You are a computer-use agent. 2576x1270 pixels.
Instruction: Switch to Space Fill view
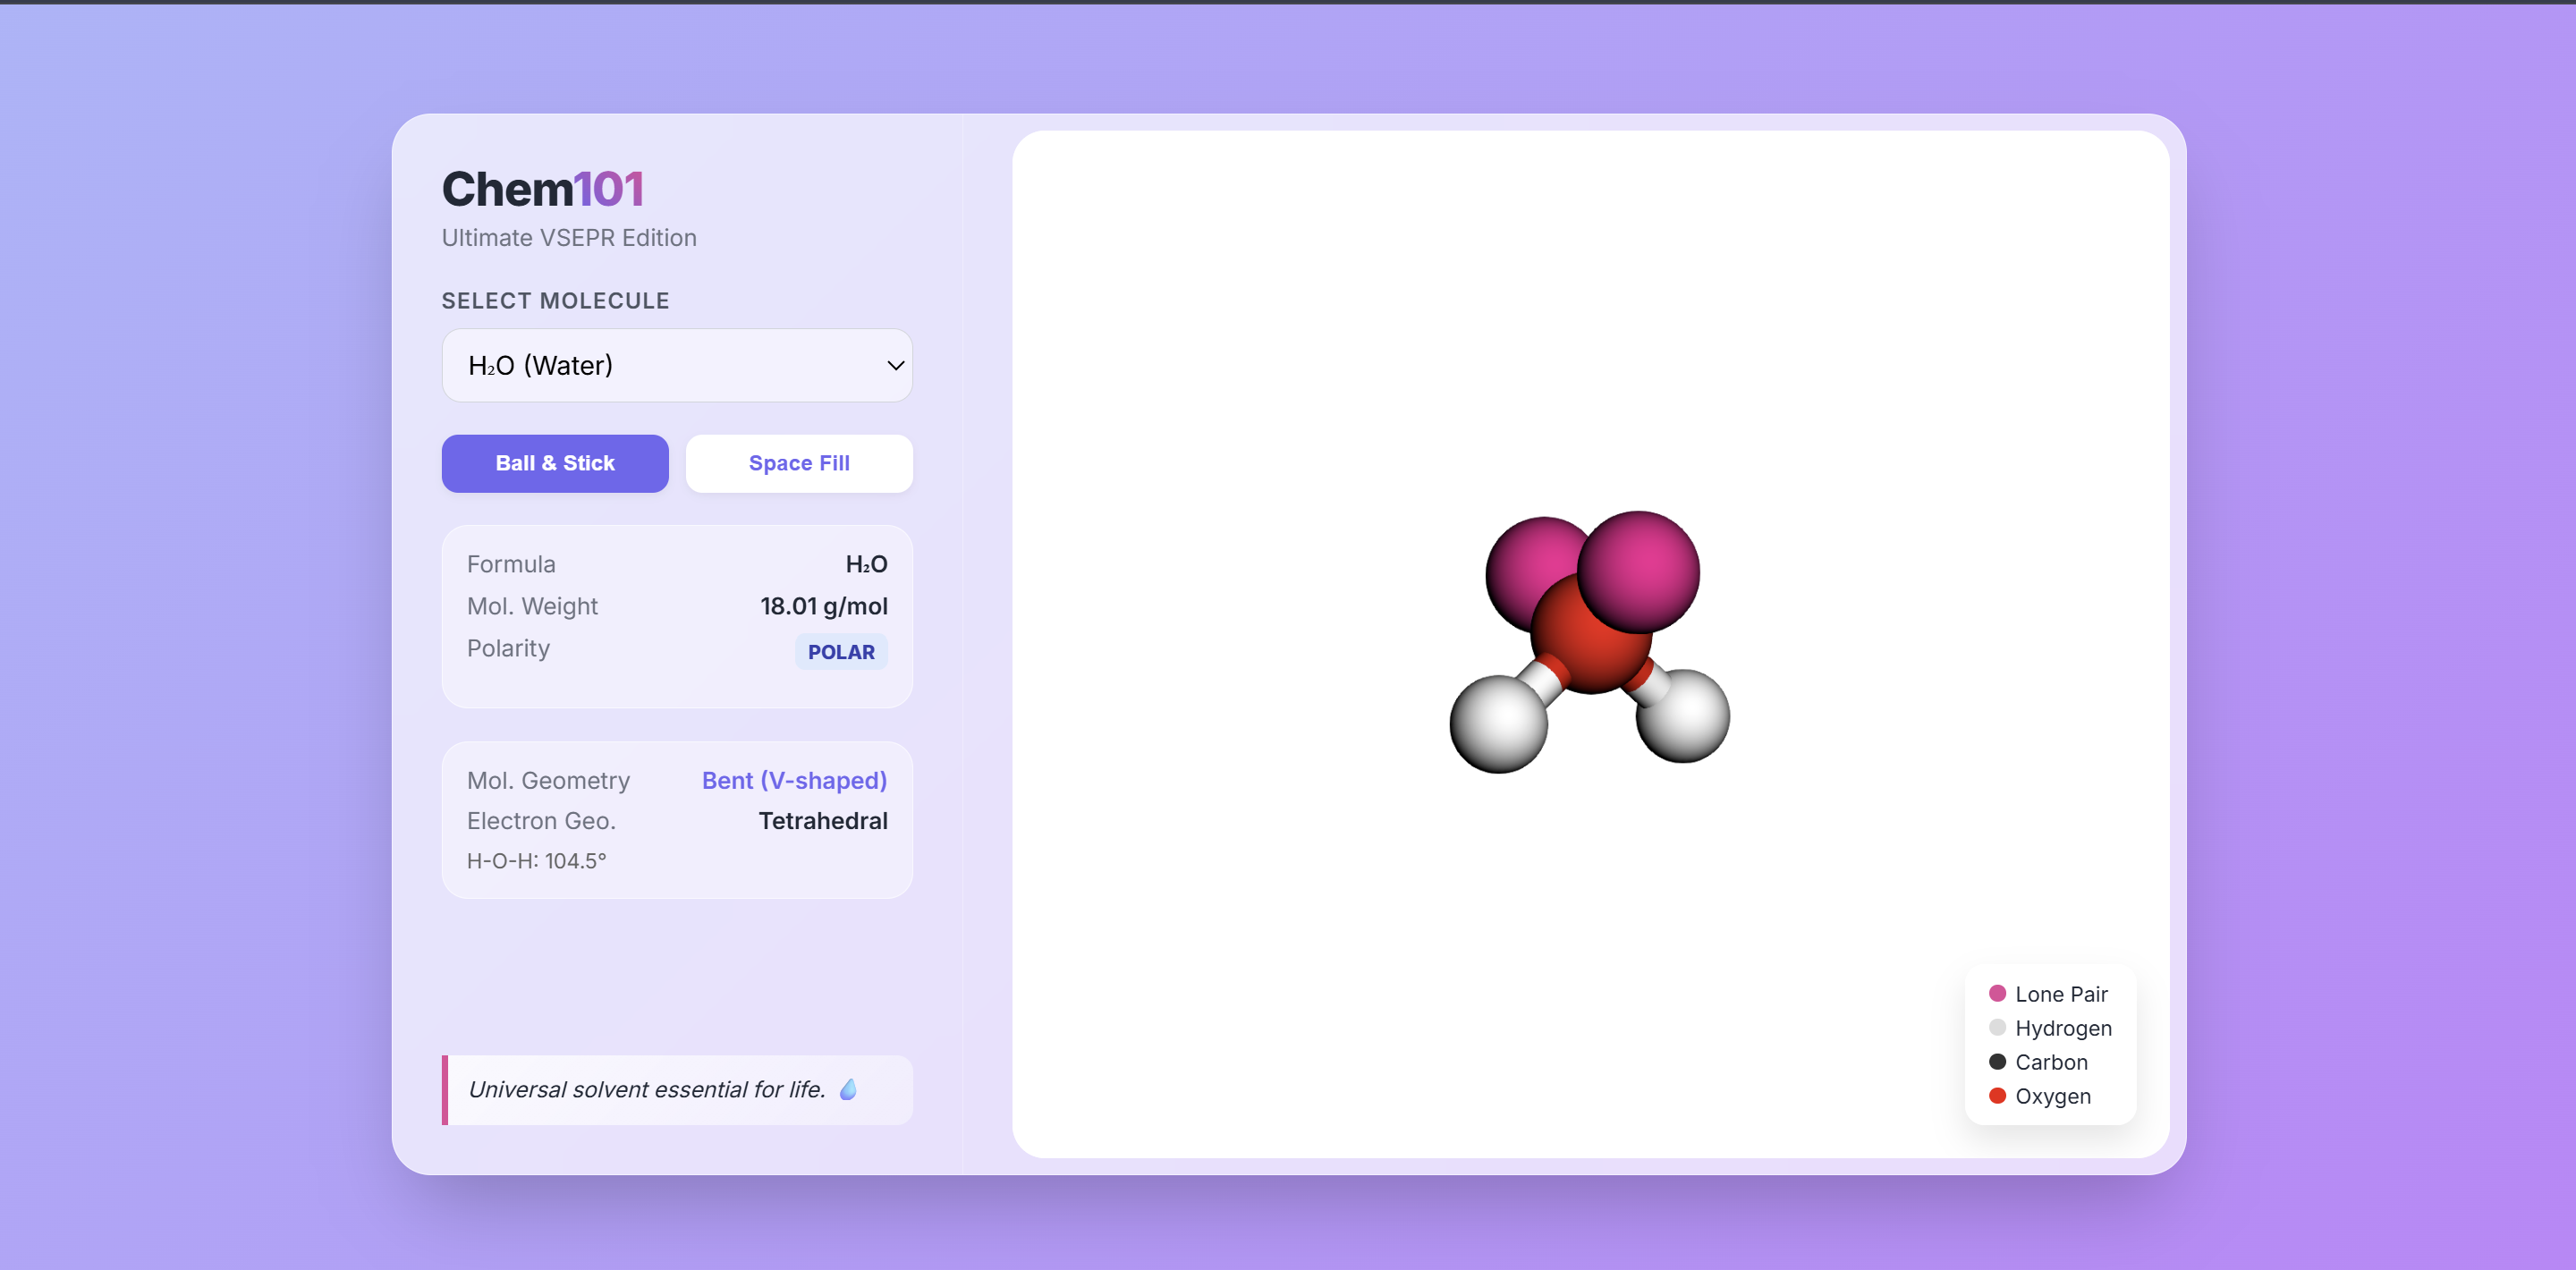tap(799, 463)
